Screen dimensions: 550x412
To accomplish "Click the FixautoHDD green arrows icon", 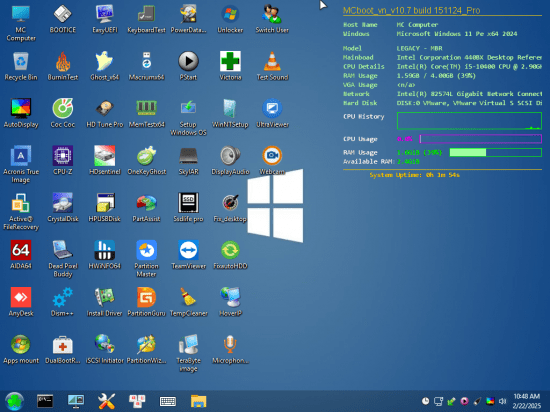I will (x=230, y=255).
